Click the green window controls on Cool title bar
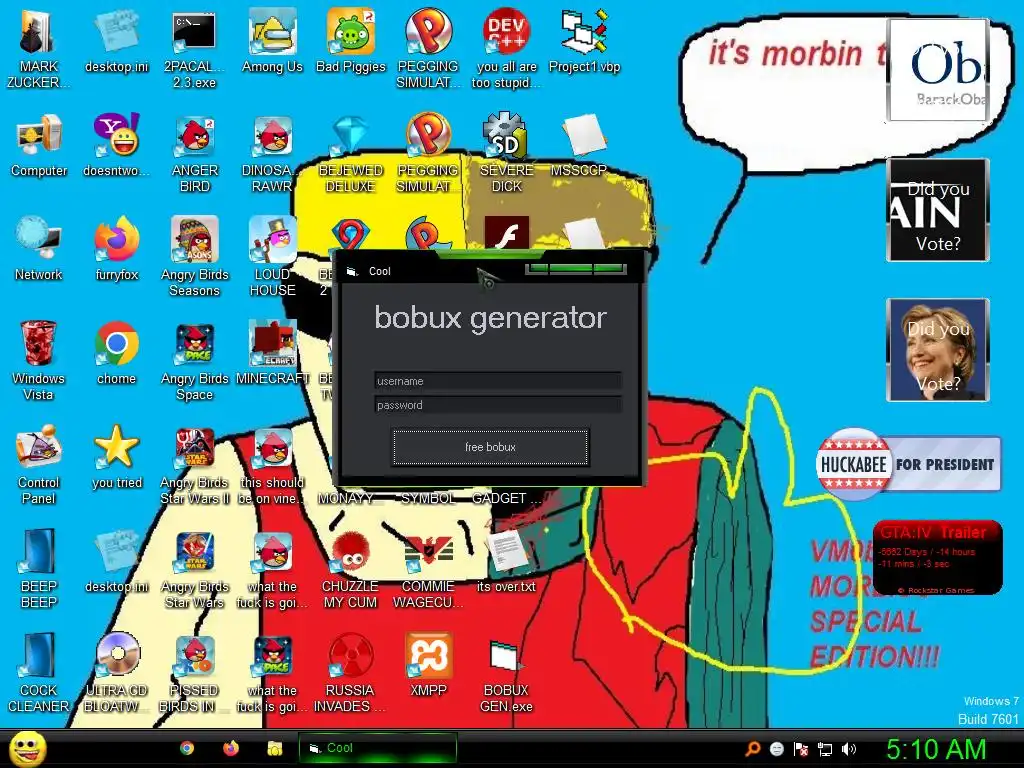 [575, 268]
